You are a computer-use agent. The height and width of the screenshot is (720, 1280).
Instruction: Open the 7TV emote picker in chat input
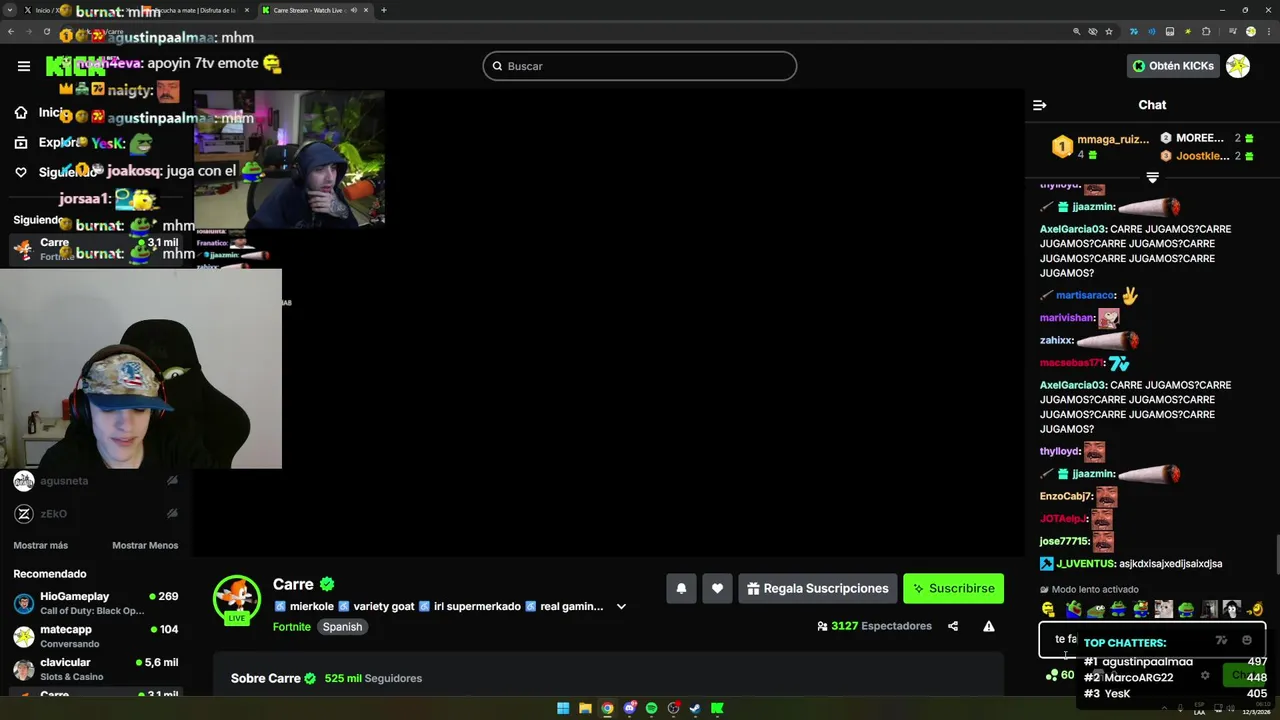1221,640
